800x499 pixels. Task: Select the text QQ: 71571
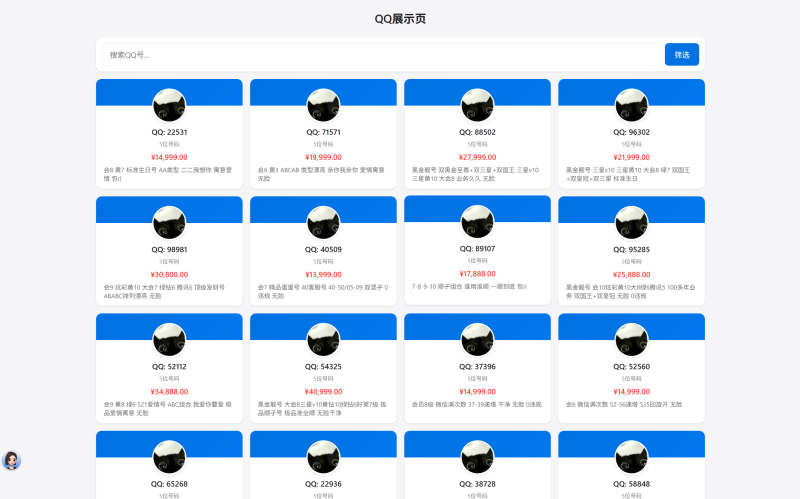pos(323,132)
